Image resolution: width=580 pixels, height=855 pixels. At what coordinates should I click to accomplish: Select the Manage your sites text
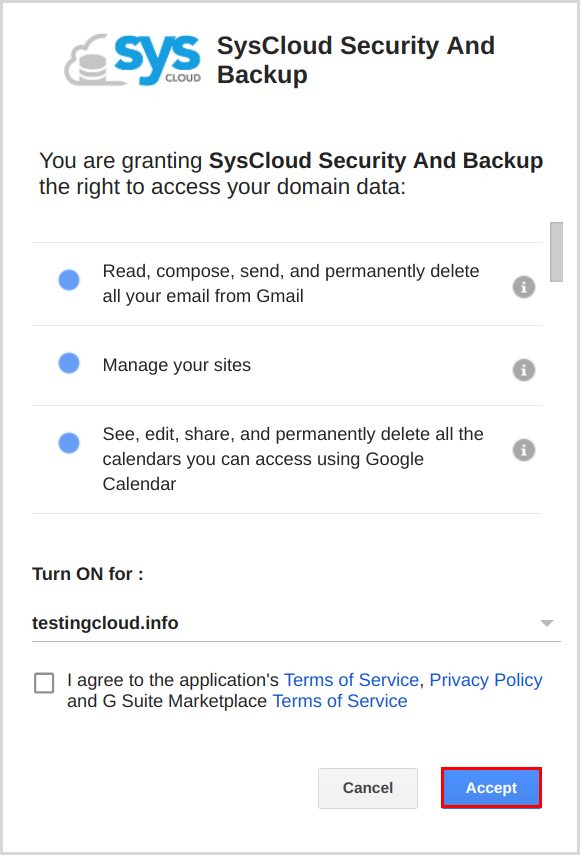click(177, 365)
